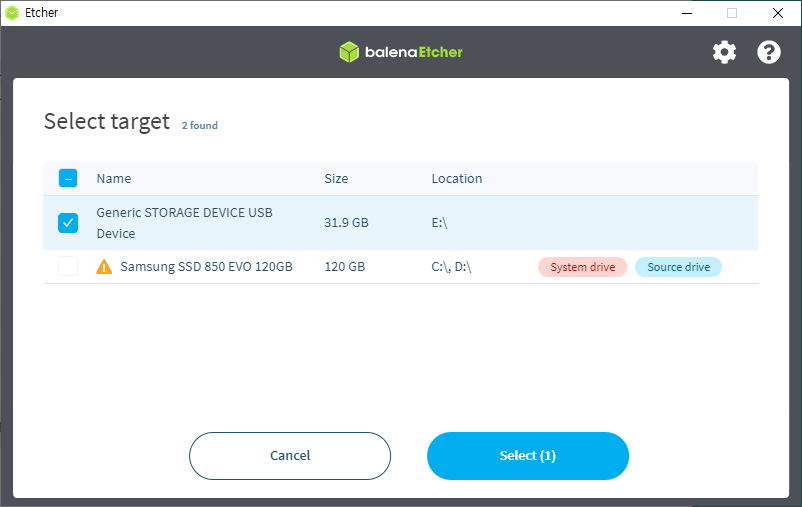The width and height of the screenshot is (802, 507).
Task: Click Samsung SSD 850 EVO 120GB name
Action: [207, 267]
